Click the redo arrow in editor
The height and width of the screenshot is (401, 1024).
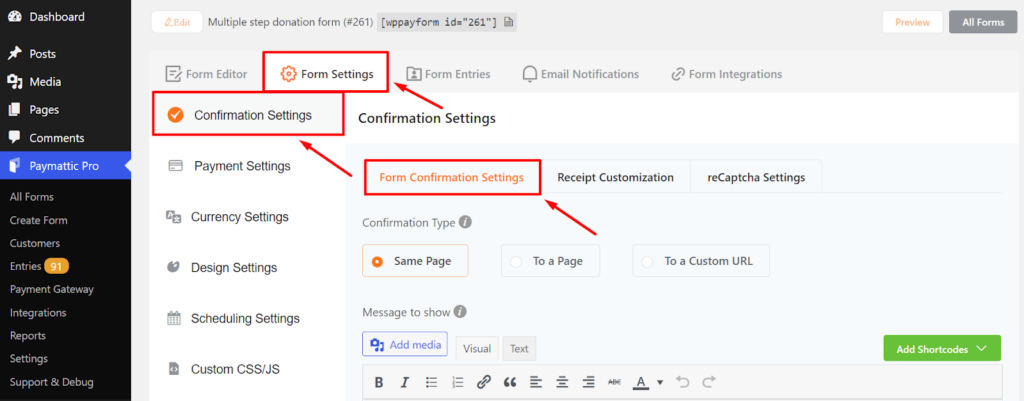[709, 382]
